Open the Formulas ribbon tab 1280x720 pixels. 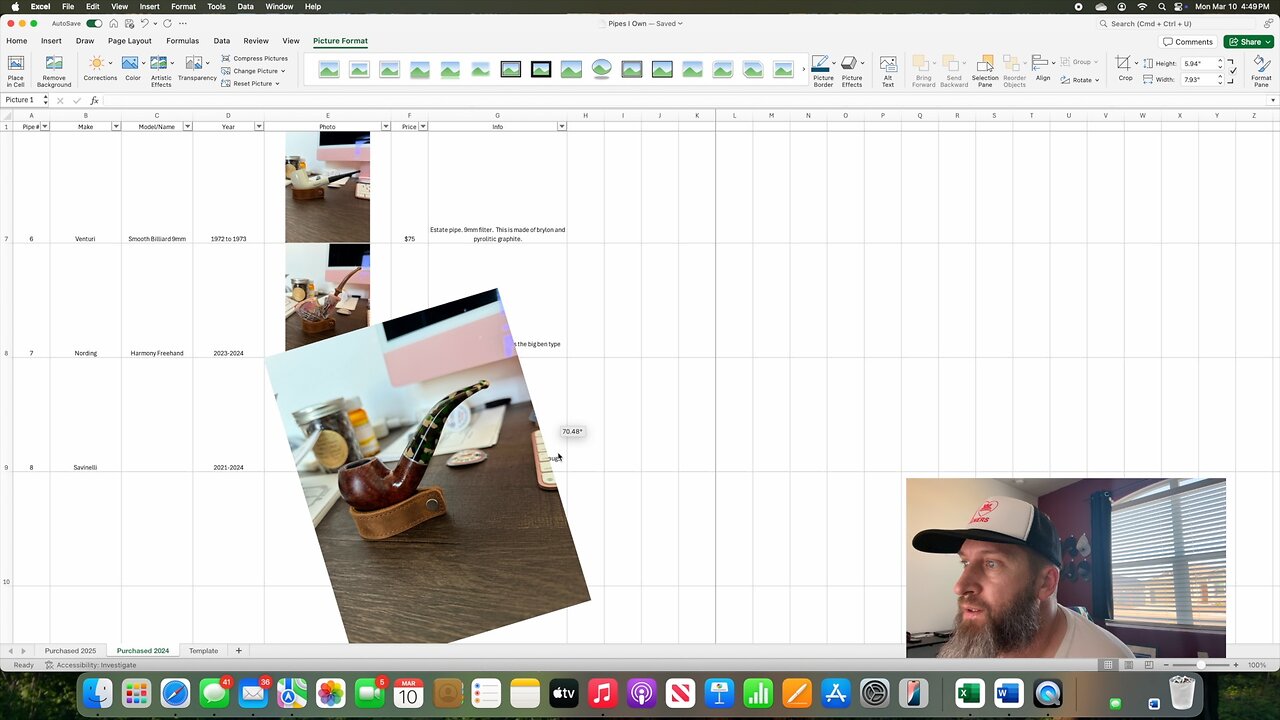182,41
